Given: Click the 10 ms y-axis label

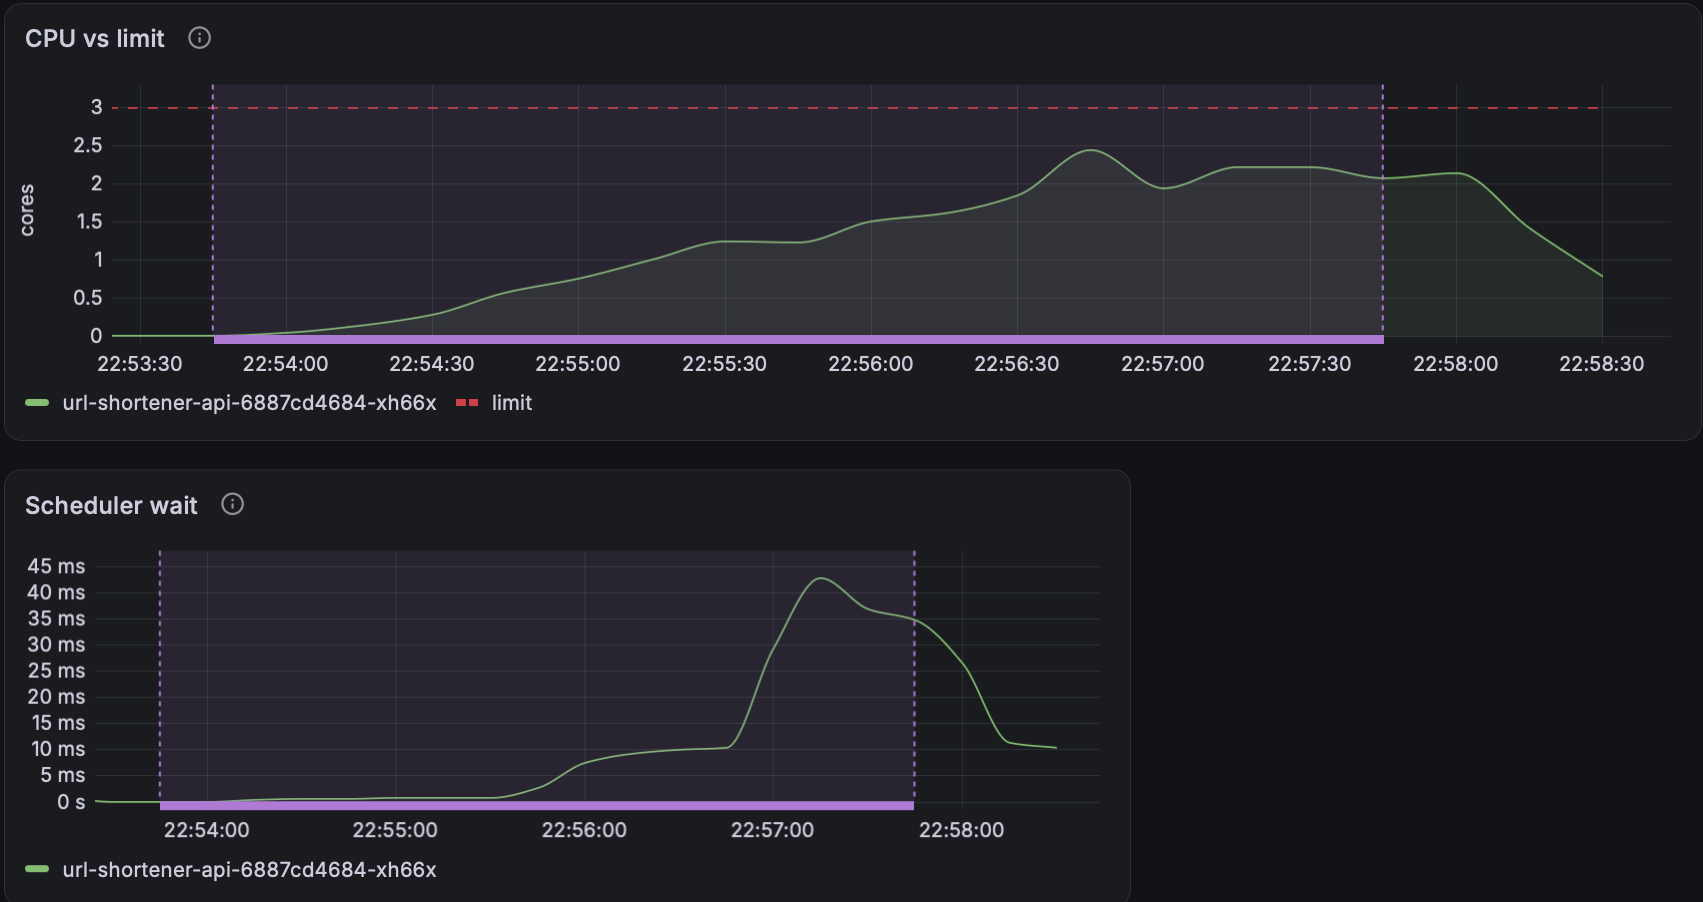Looking at the screenshot, I should 58,749.
